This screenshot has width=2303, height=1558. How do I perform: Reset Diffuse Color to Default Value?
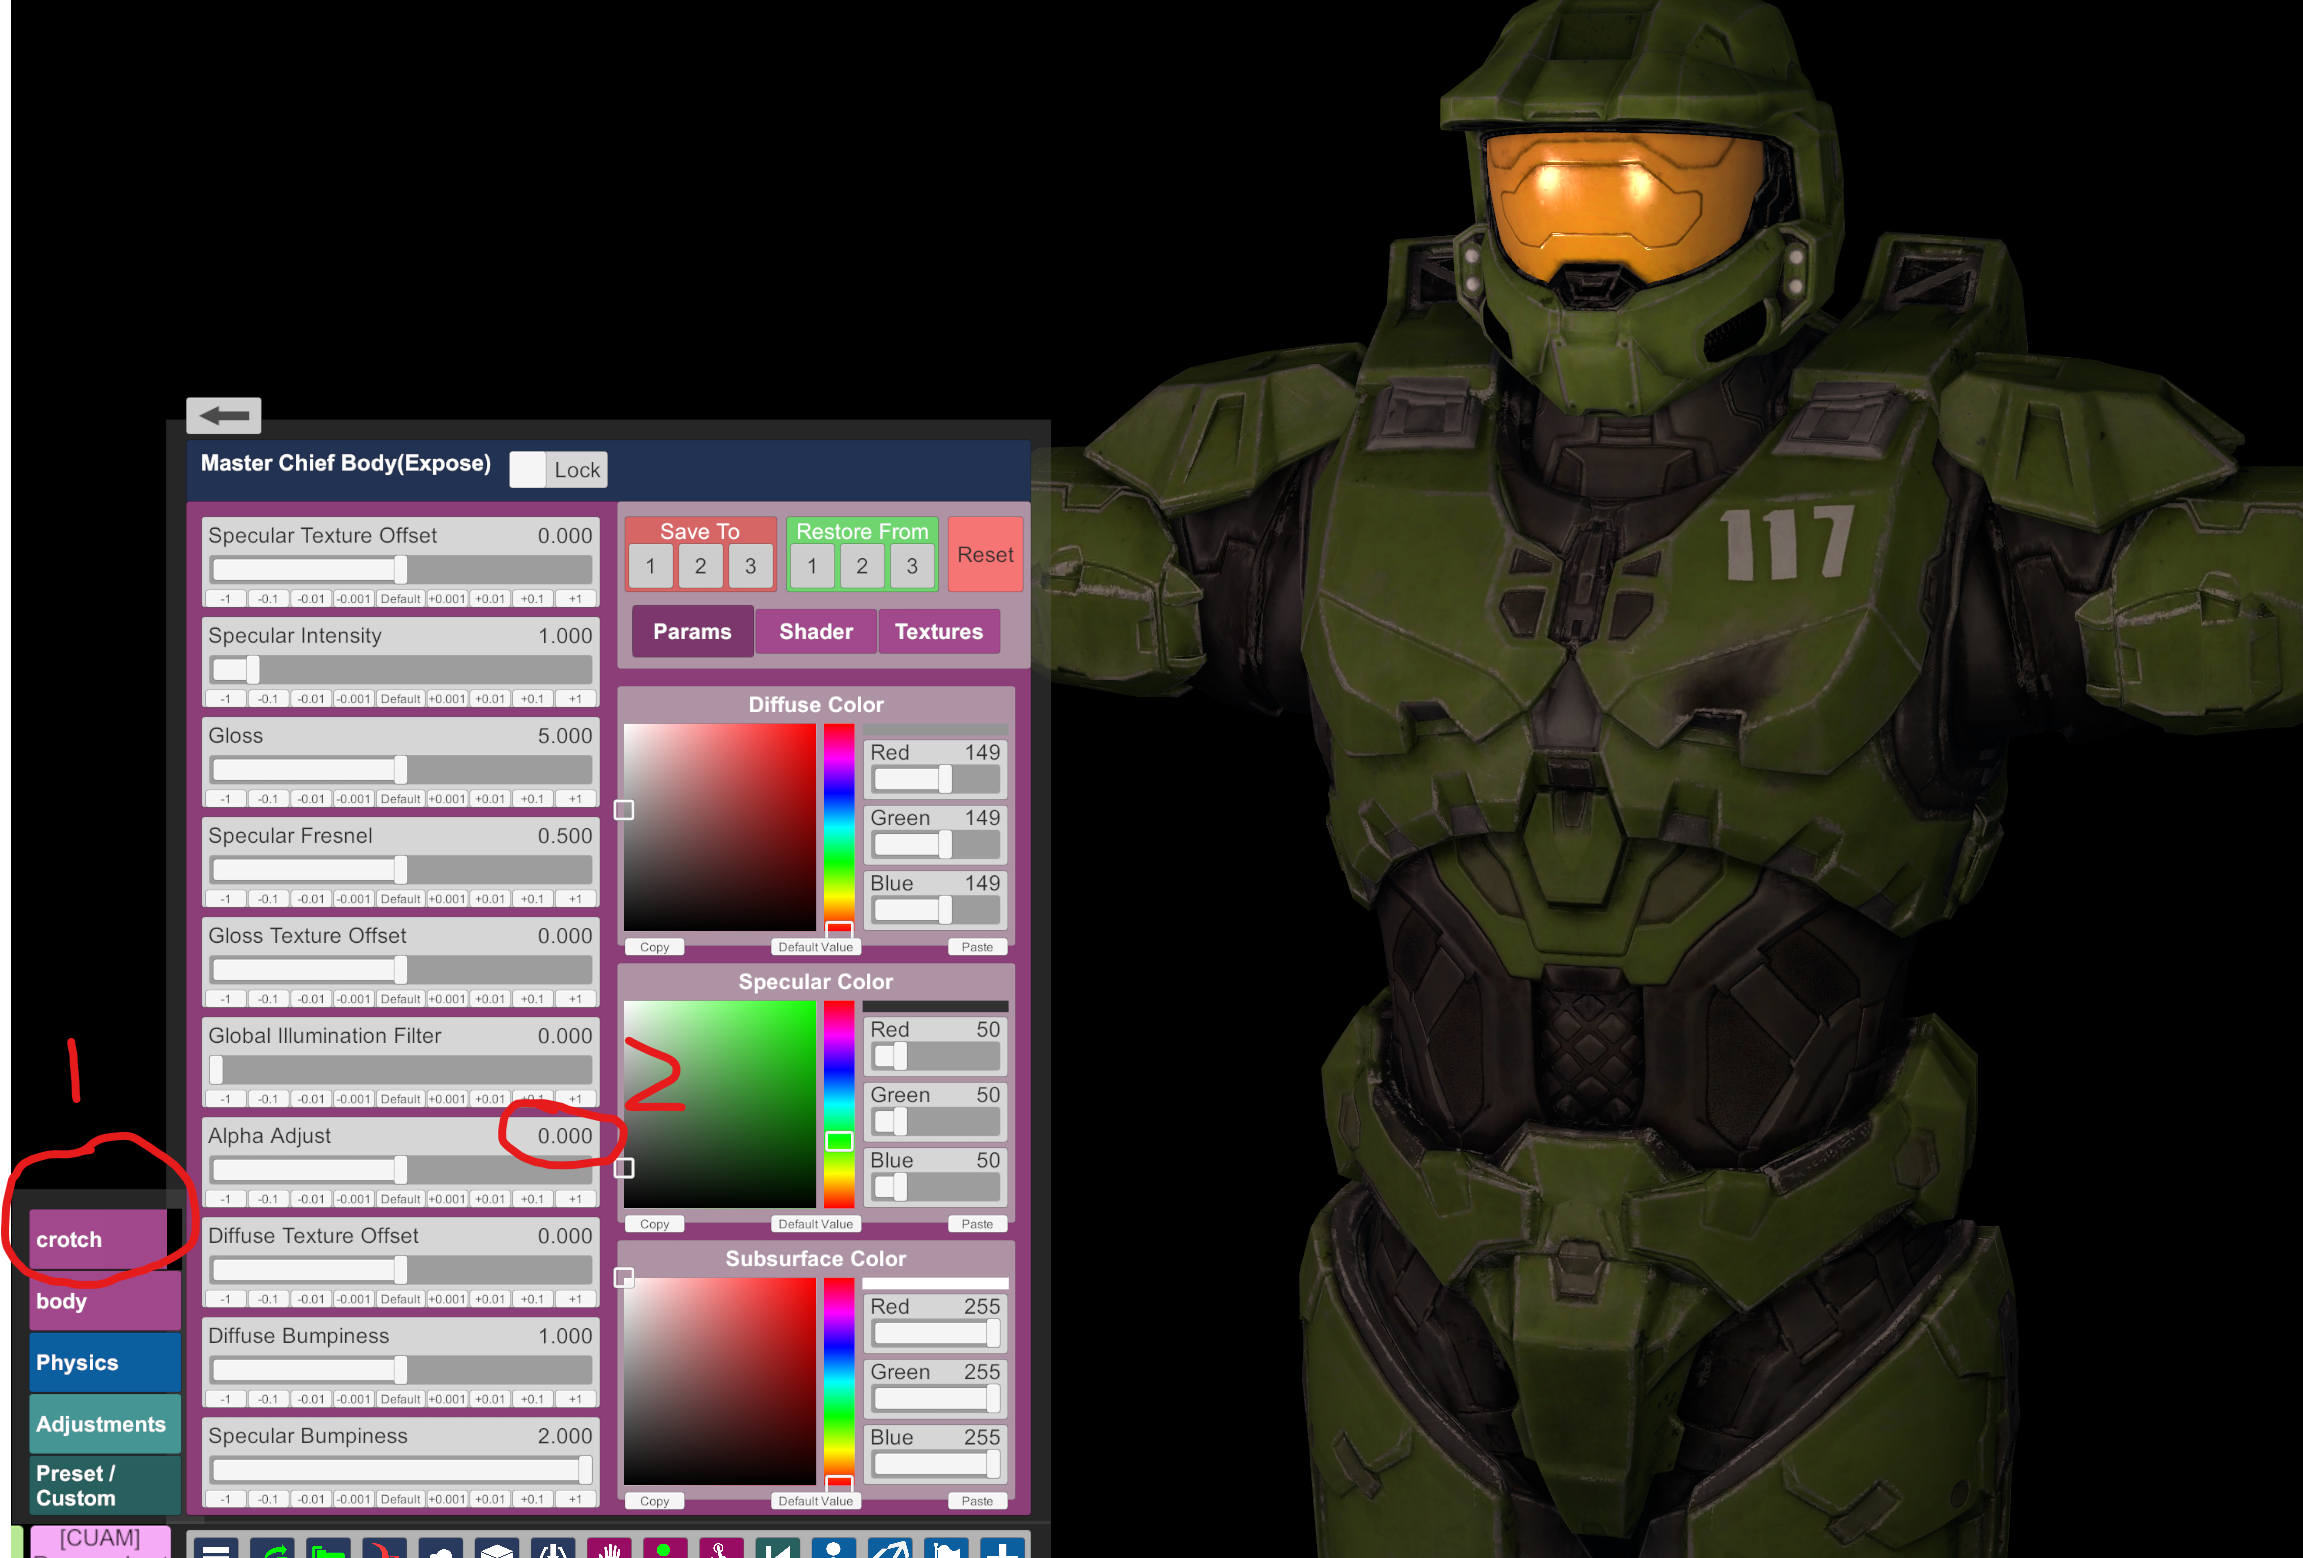tap(816, 947)
